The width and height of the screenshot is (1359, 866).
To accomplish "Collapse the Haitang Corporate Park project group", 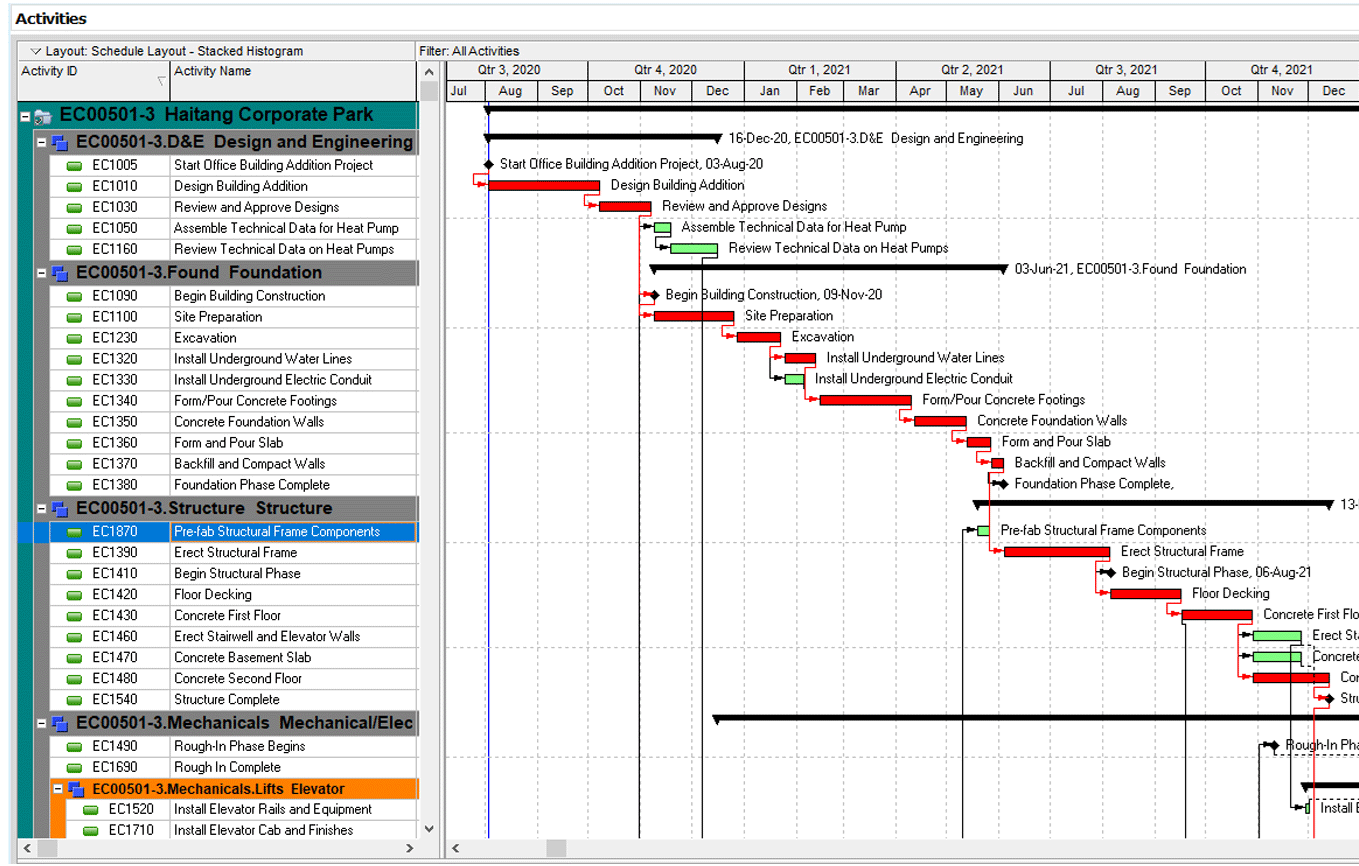I will coord(25,116).
